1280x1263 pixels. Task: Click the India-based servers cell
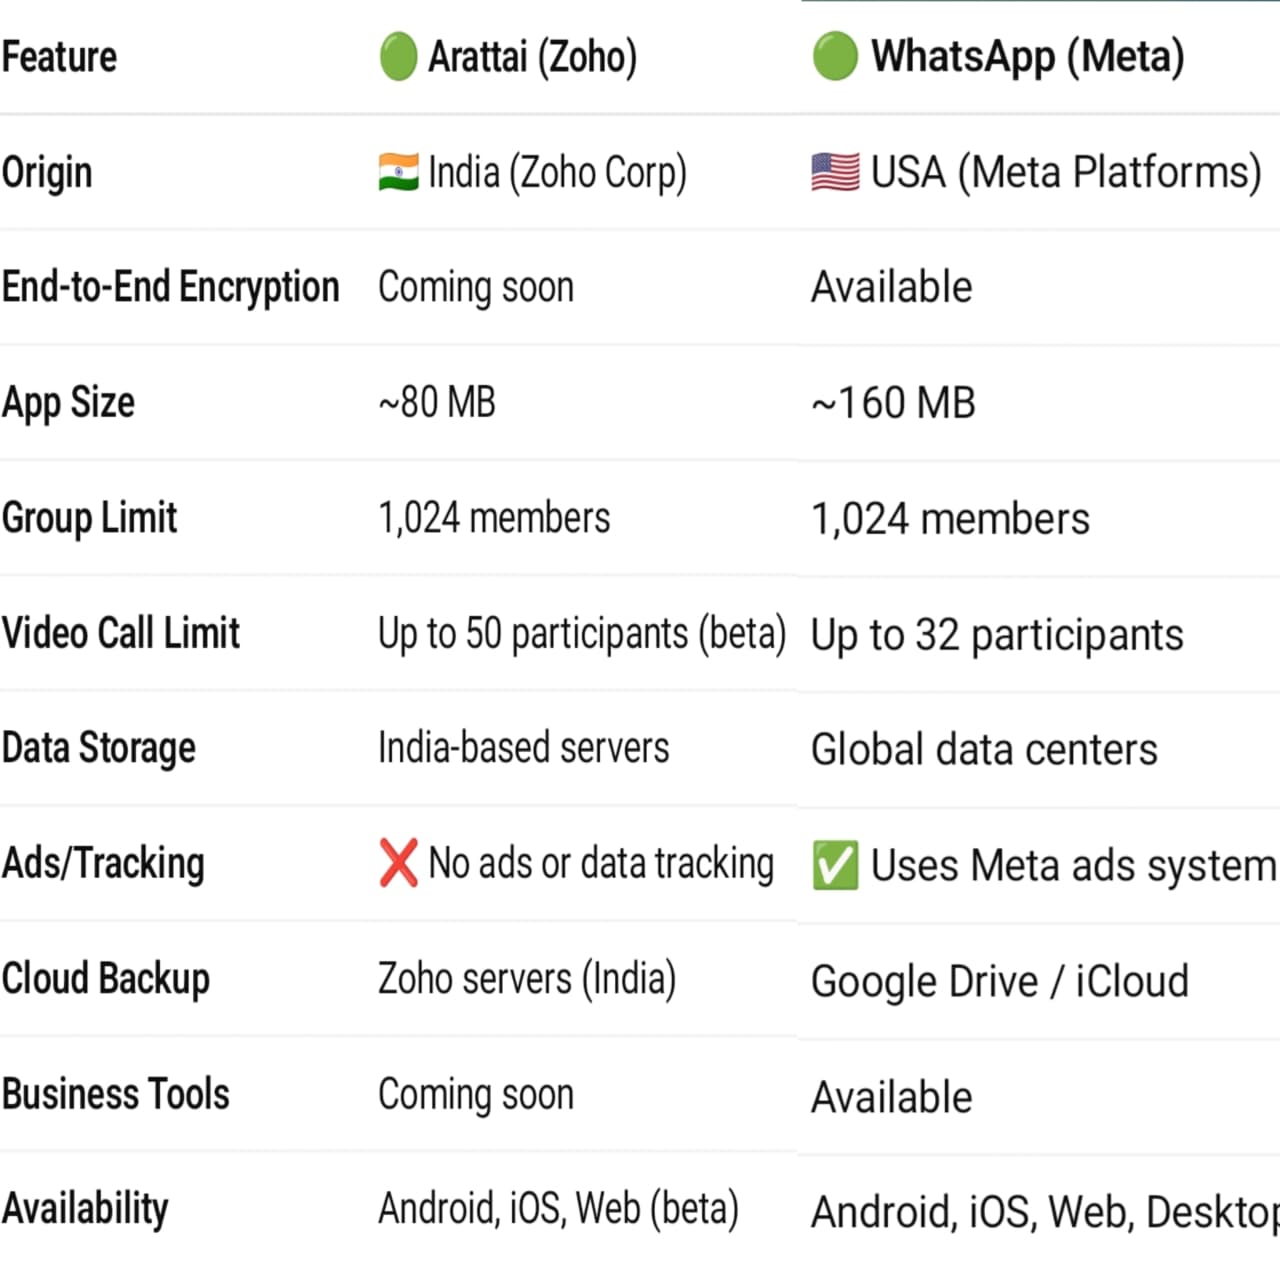(x=524, y=748)
